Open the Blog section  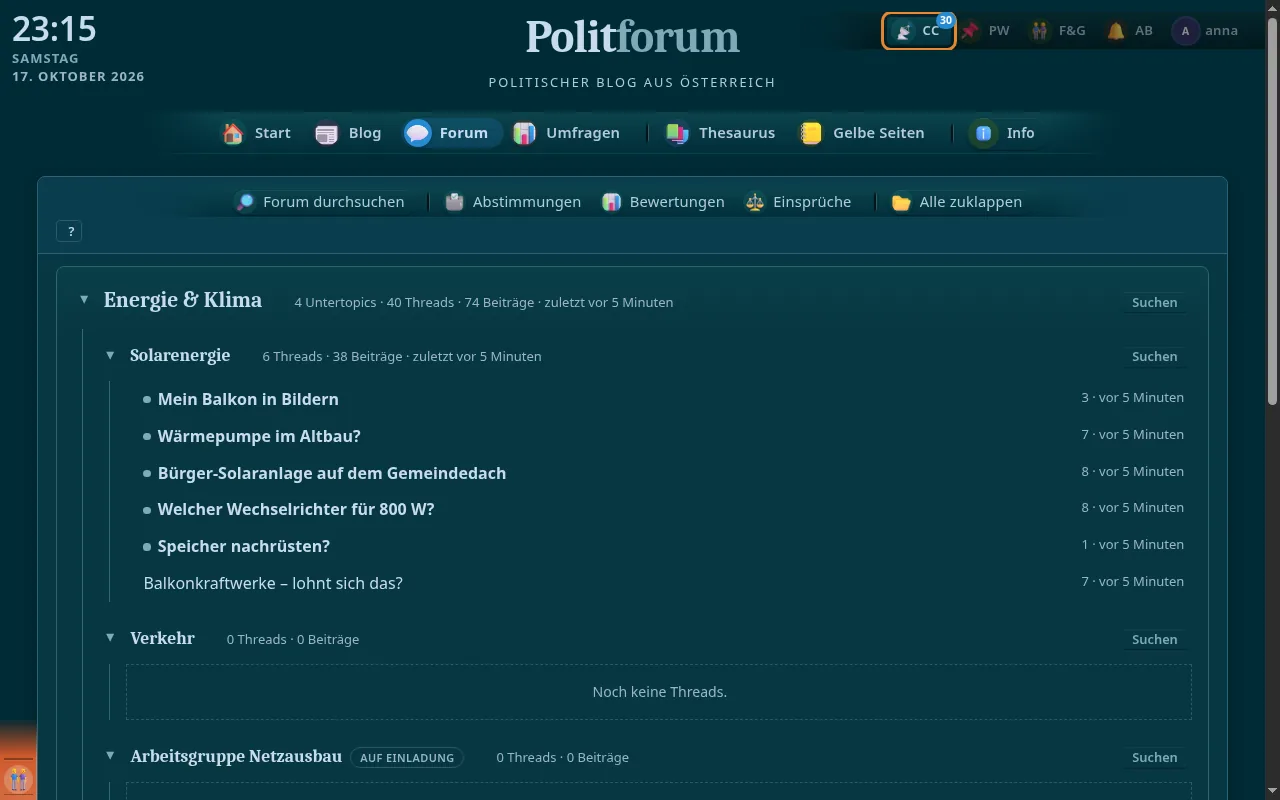click(348, 133)
